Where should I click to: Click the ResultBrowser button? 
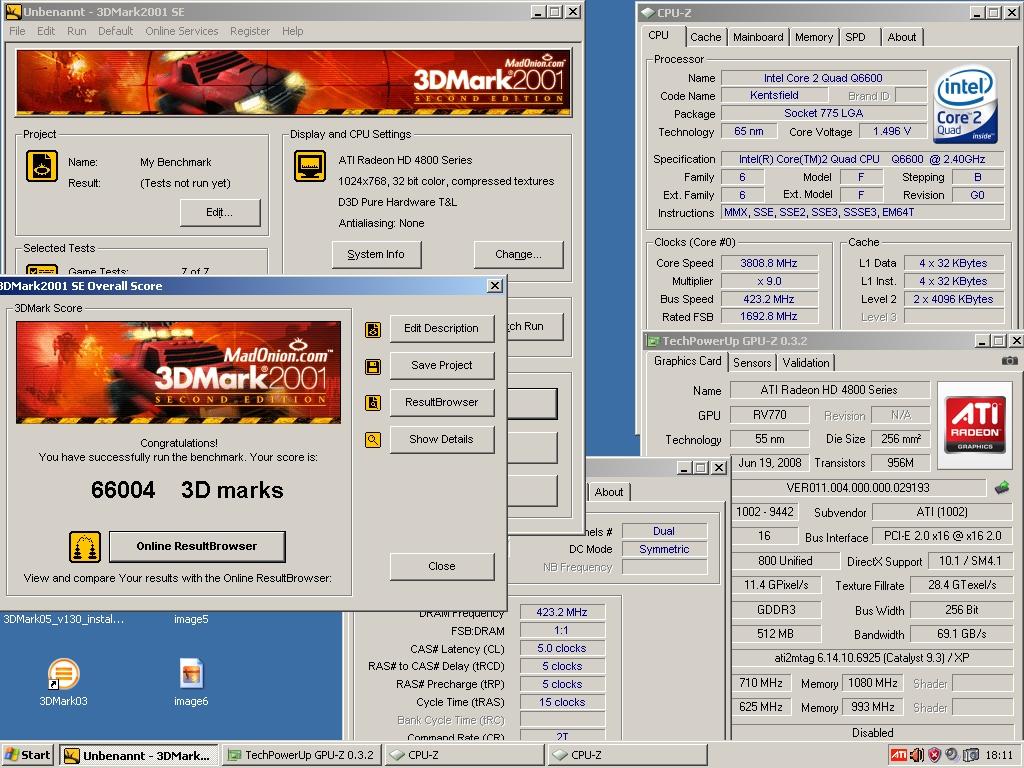[x=441, y=402]
